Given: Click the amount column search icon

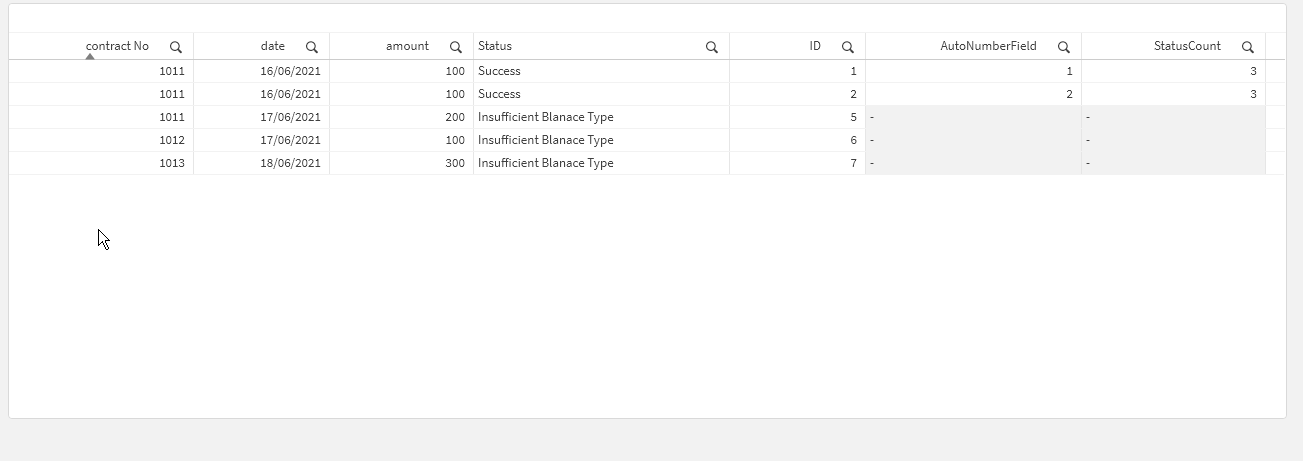Looking at the screenshot, I should click(x=456, y=47).
